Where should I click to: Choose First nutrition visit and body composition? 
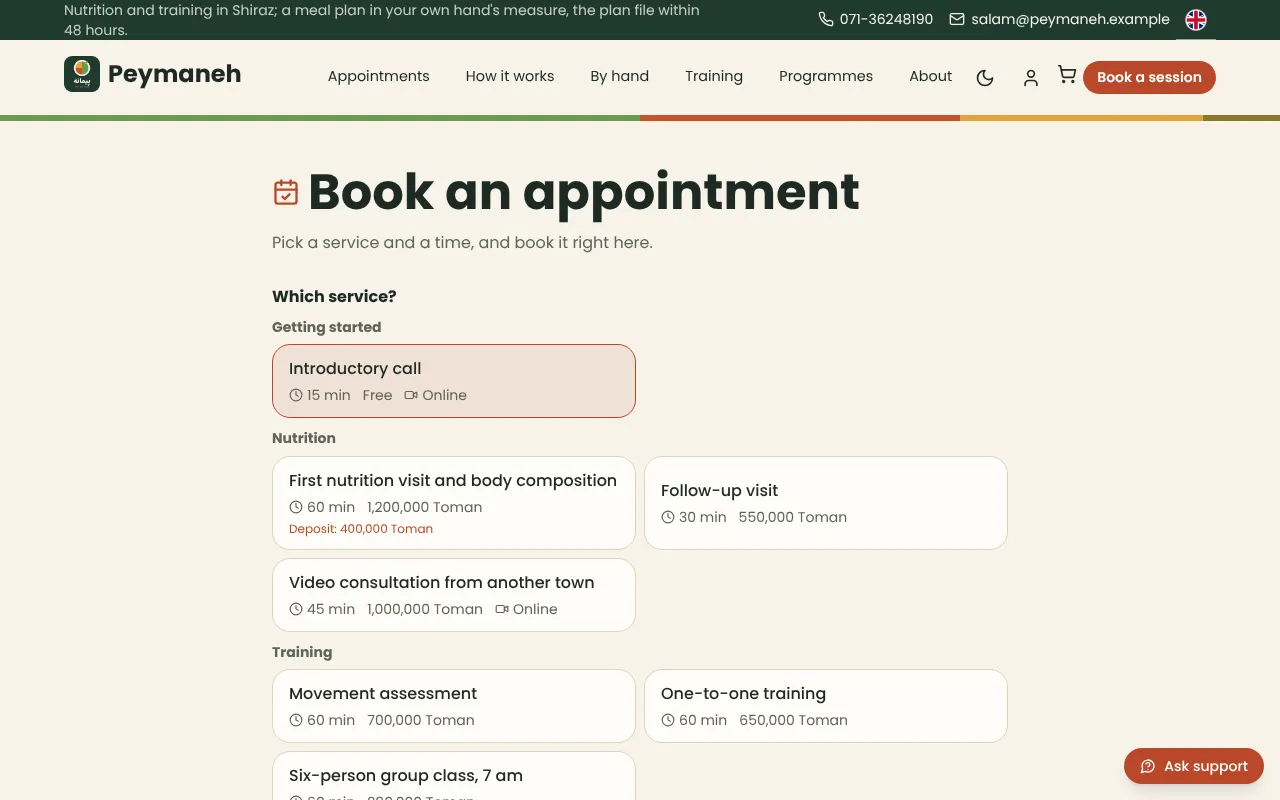tap(454, 503)
